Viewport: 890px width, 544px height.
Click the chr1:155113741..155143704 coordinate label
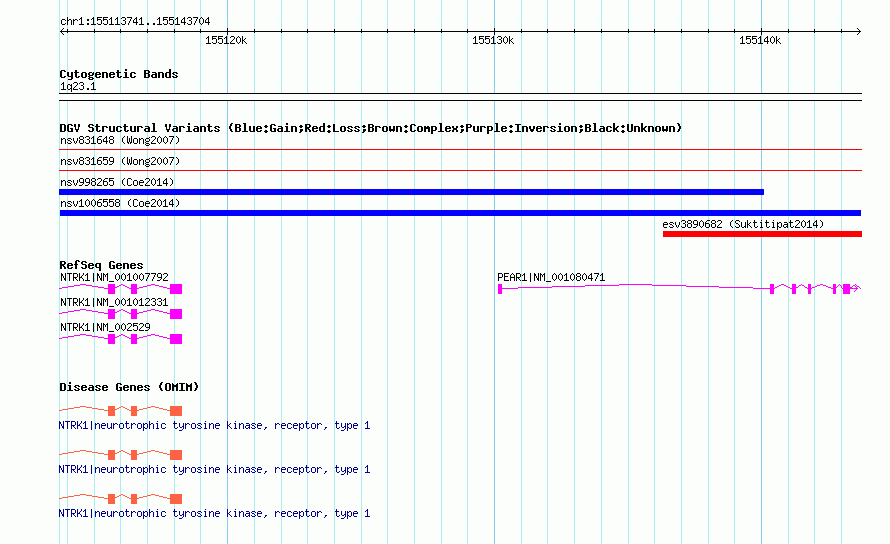tap(135, 21)
